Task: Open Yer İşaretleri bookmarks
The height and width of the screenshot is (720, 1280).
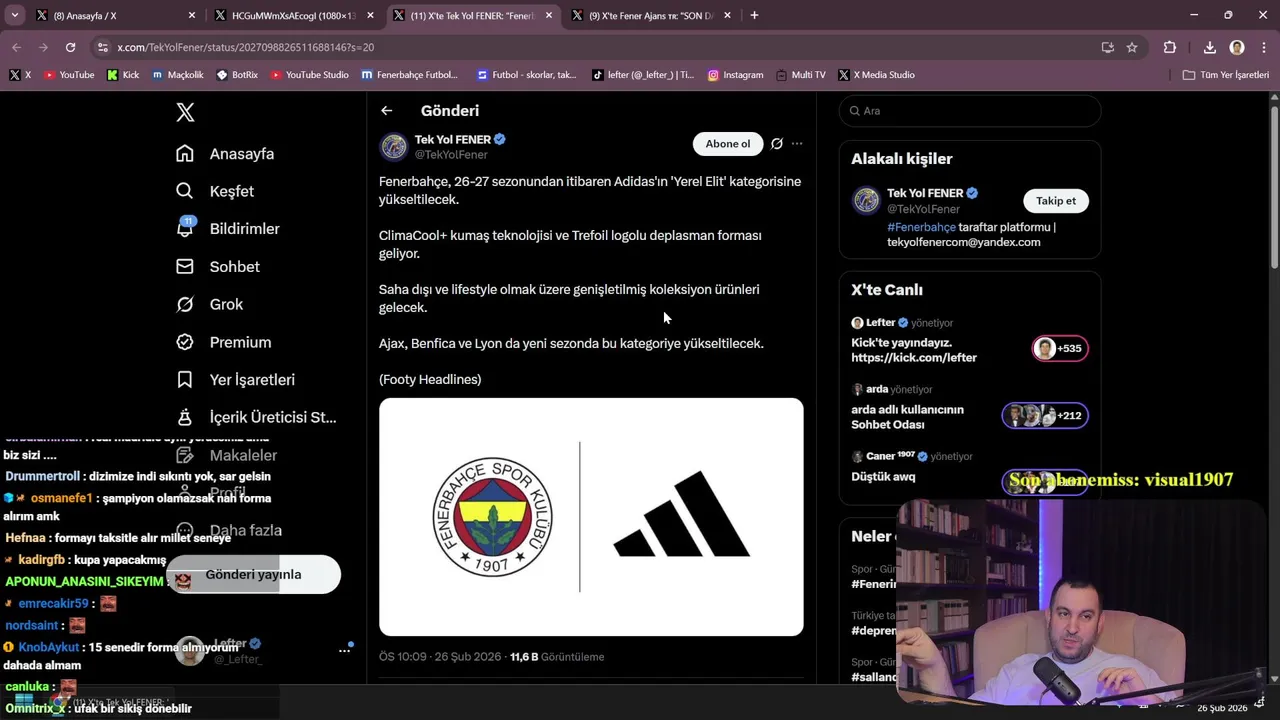Action: tap(235, 380)
